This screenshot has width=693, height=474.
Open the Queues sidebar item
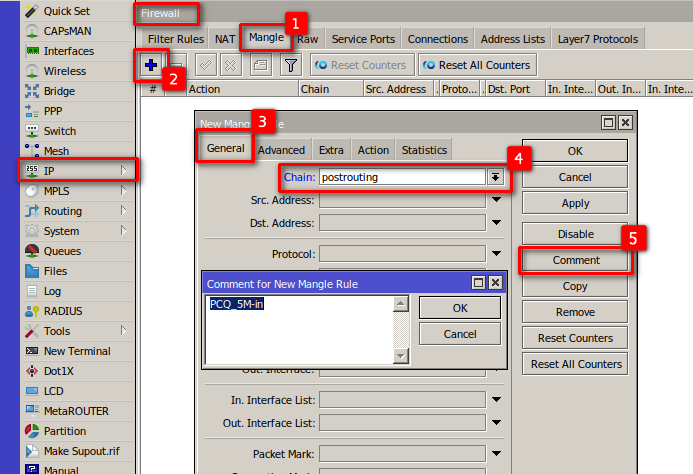click(62, 251)
